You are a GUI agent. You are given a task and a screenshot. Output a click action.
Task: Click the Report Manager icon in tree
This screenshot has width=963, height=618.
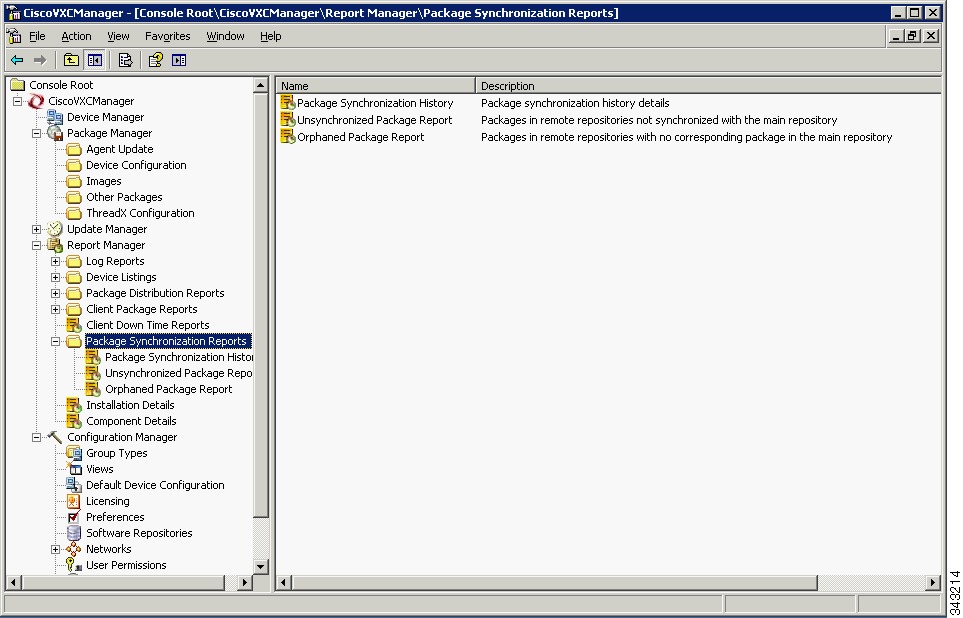[x=55, y=245]
